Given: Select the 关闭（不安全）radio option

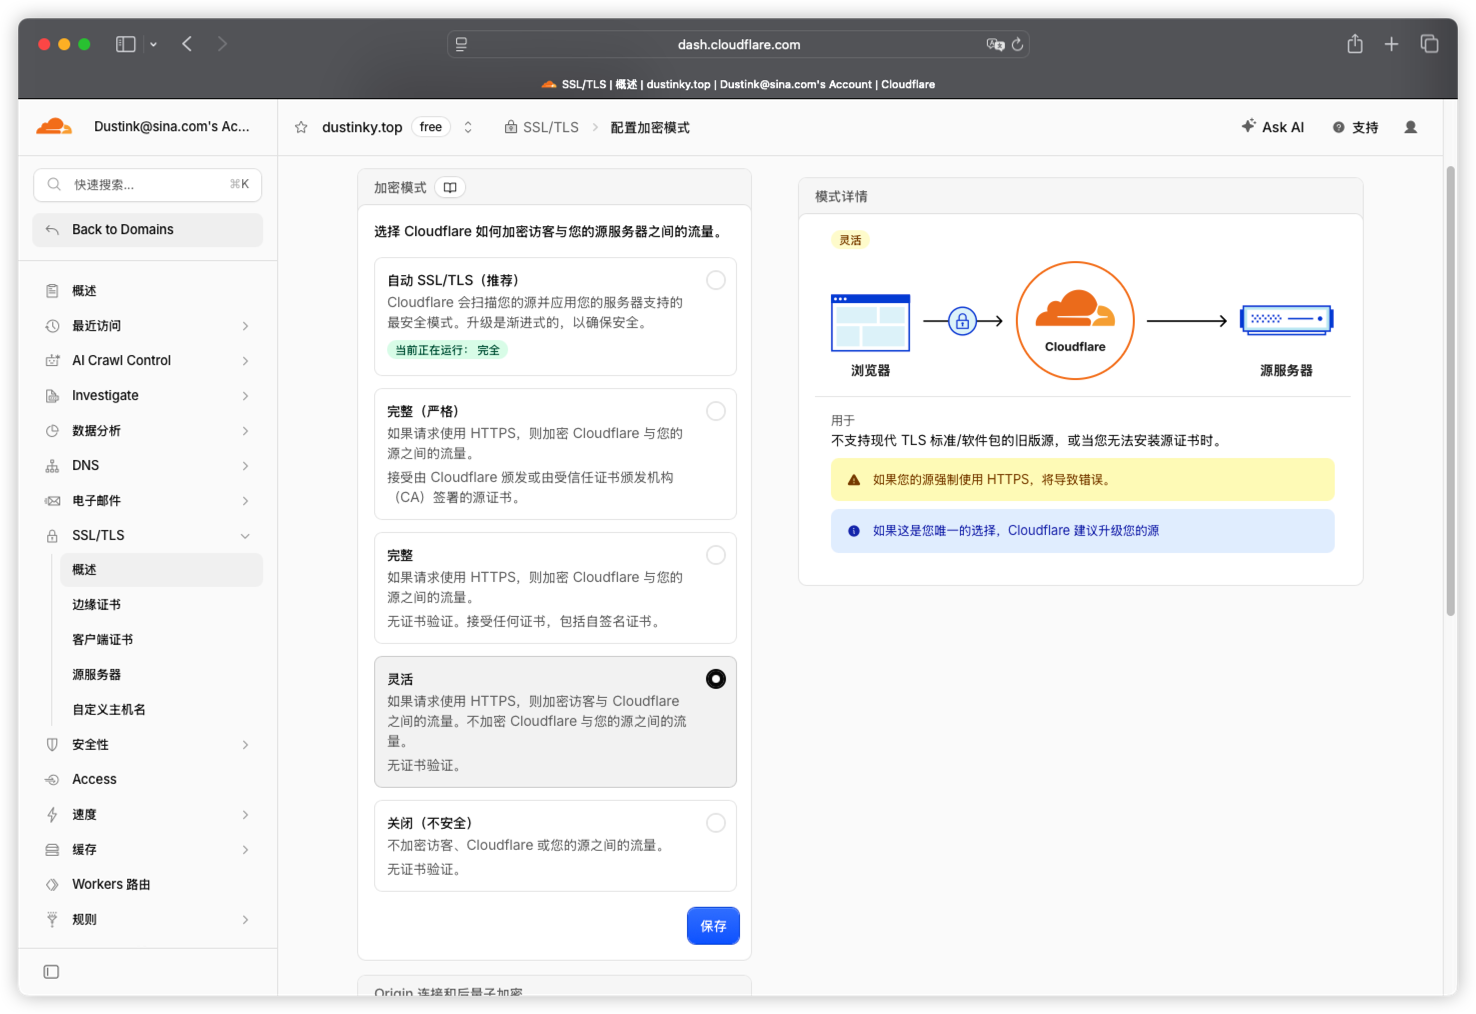Looking at the screenshot, I should tap(716, 823).
